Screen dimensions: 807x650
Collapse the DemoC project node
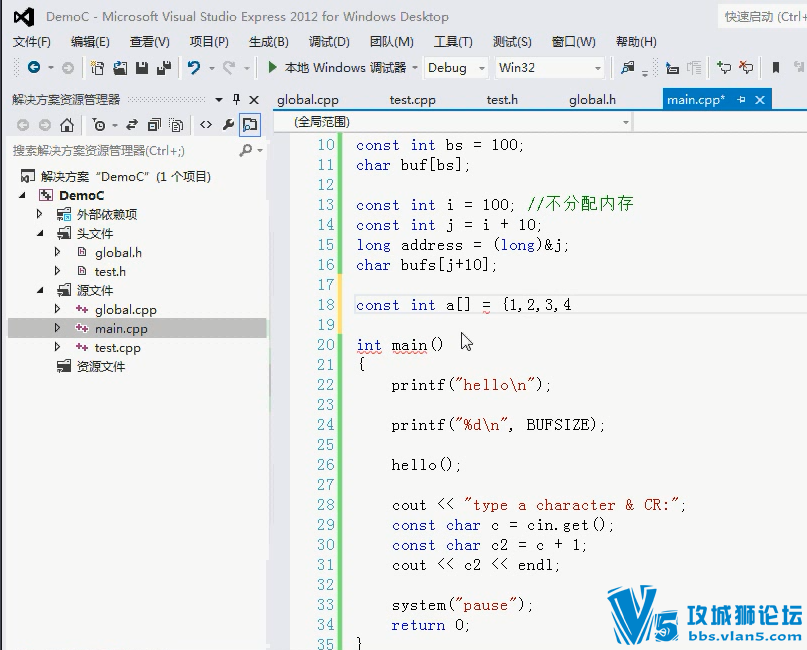pyautogui.click(x=22, y=196)
